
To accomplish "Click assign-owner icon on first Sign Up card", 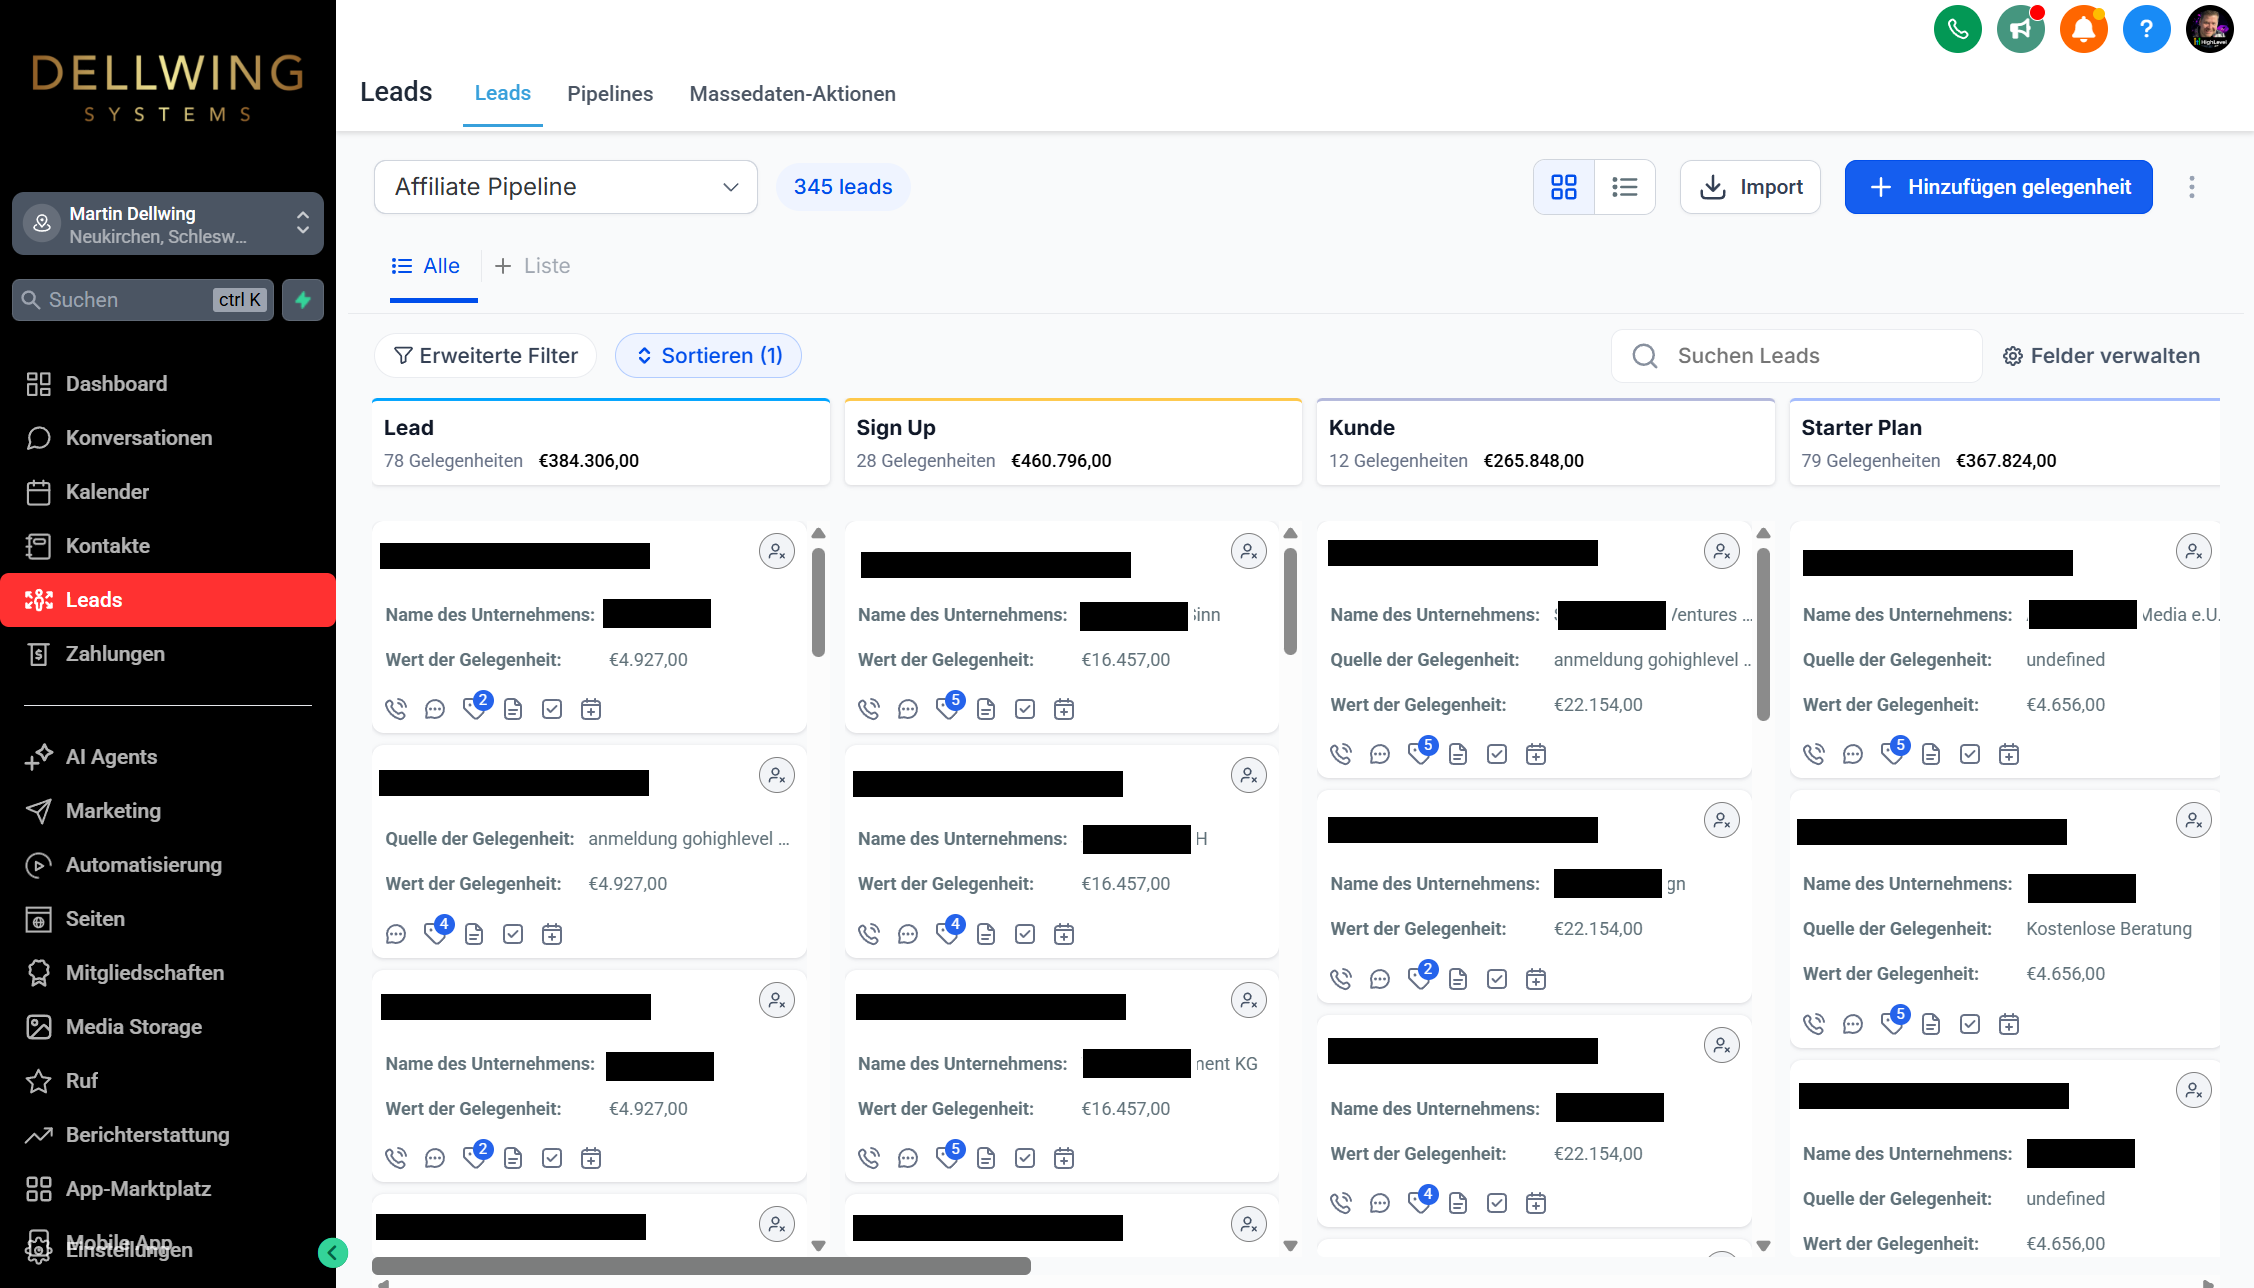I will 1249,551.
